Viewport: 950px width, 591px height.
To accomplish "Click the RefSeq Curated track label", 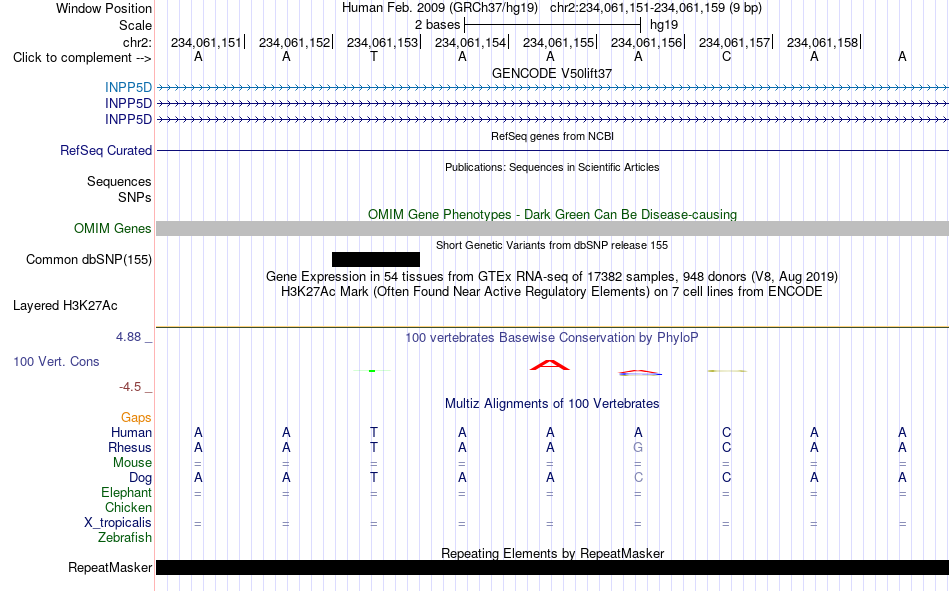I will tap(105, 150).
